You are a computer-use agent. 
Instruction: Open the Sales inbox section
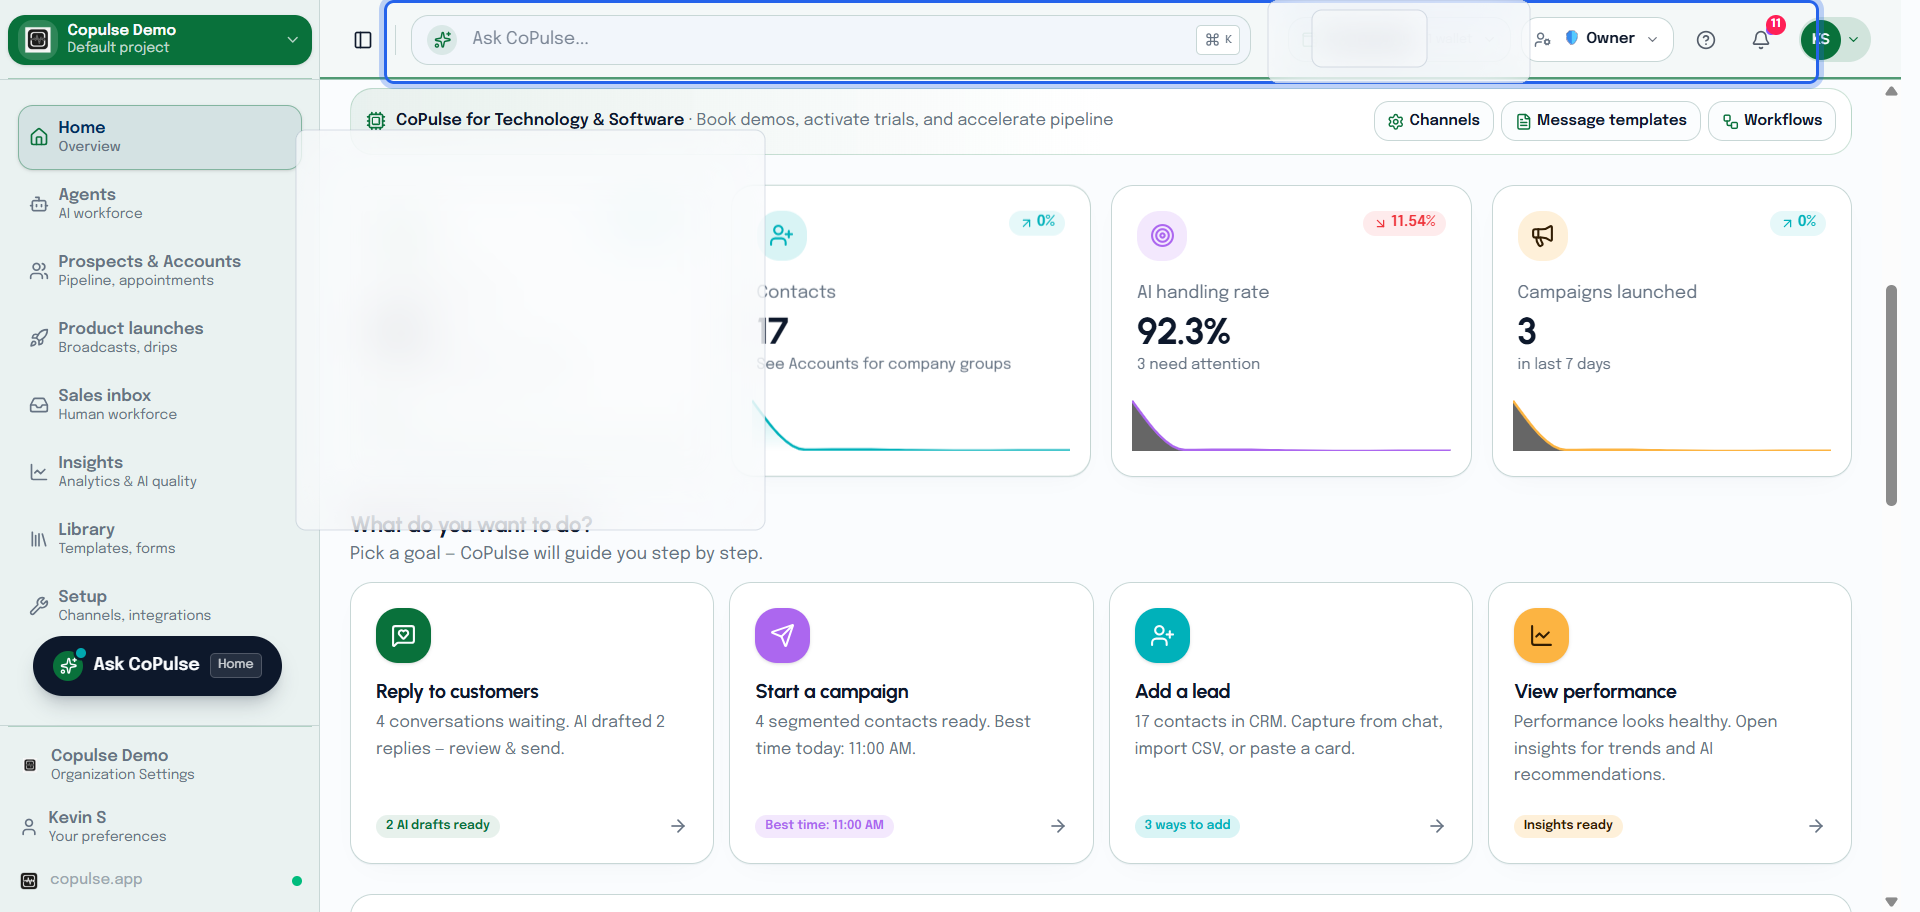160,405
